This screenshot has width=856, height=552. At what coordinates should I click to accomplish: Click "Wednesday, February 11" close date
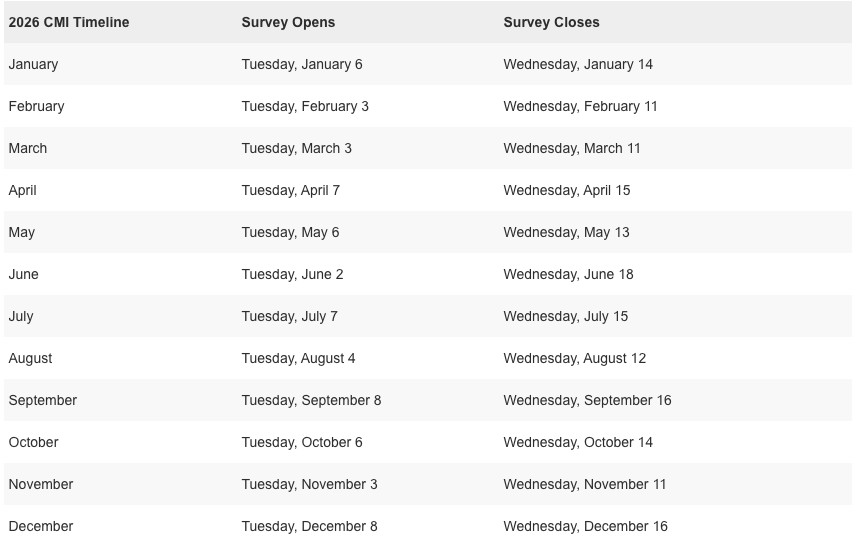[x=580, y=106]
